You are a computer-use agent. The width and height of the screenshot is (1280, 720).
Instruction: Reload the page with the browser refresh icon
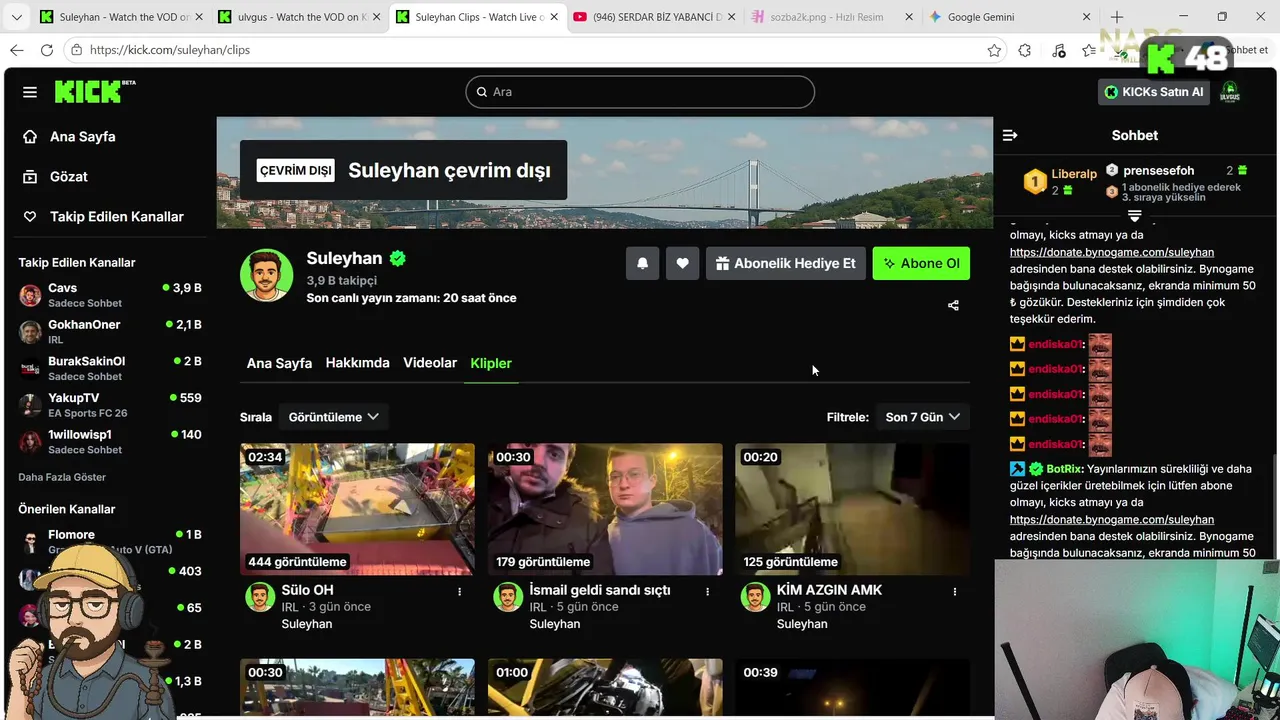point(46,50)
